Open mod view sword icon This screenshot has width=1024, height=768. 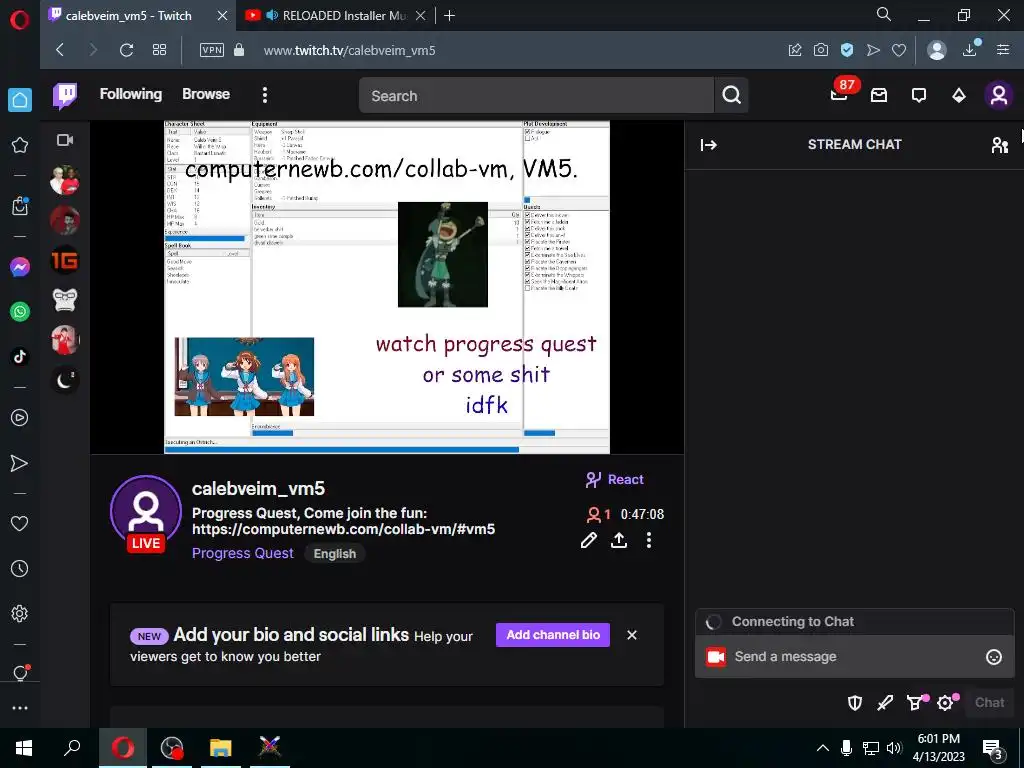[x=885, y=703]
